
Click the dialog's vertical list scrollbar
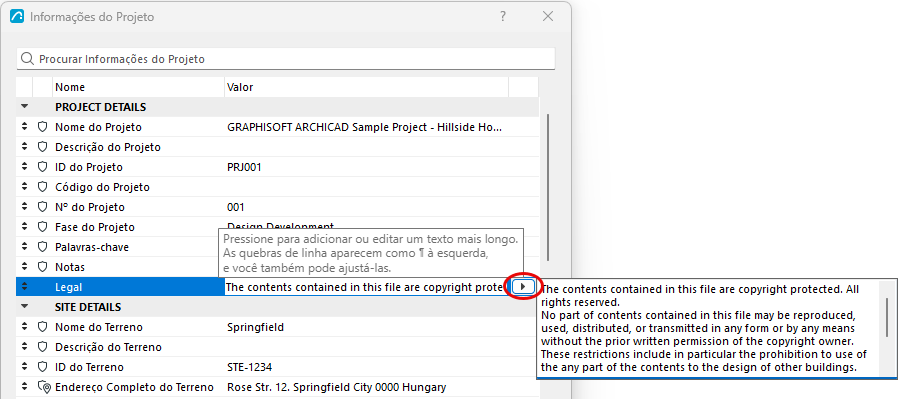(x=548, y=187)
